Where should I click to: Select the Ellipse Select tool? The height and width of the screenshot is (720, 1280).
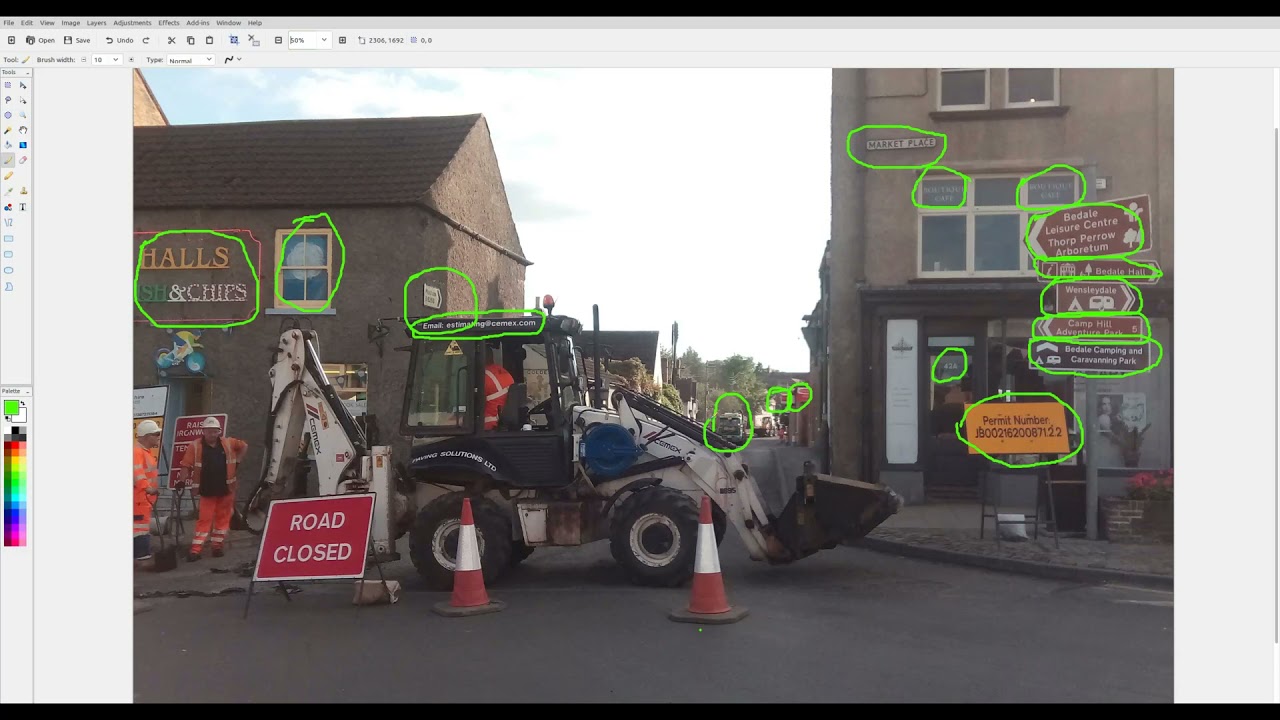[x=8, y=115]
